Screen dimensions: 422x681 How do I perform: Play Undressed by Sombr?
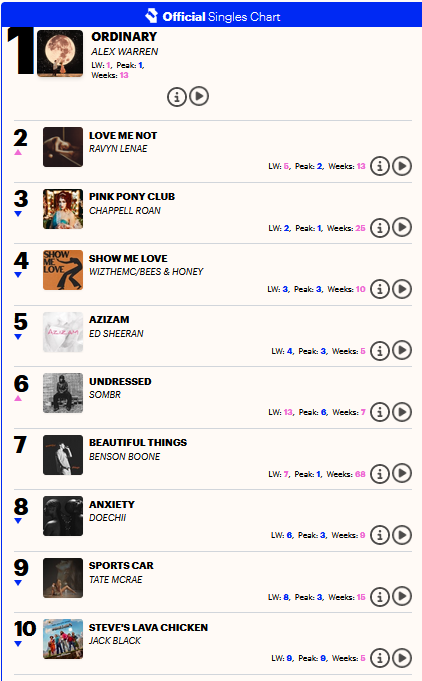coord(402,412)
